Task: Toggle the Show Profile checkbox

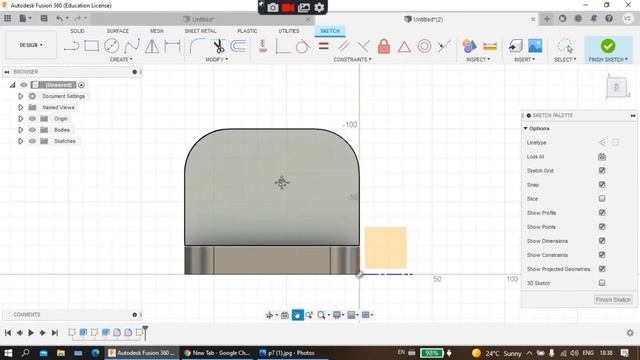Action: click(602, 213)
